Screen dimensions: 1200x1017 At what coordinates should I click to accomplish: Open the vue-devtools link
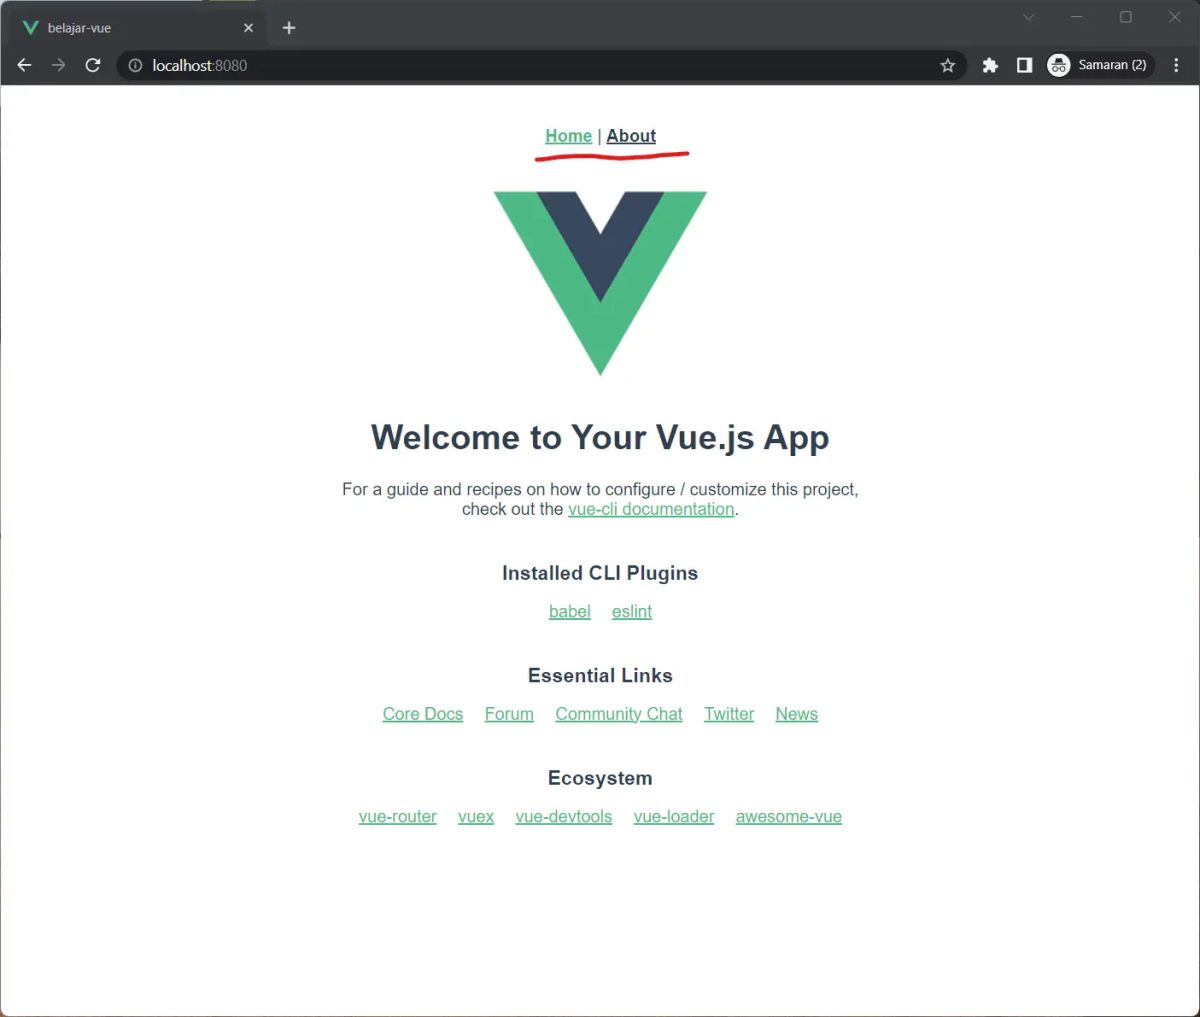(x=563, y=816)
